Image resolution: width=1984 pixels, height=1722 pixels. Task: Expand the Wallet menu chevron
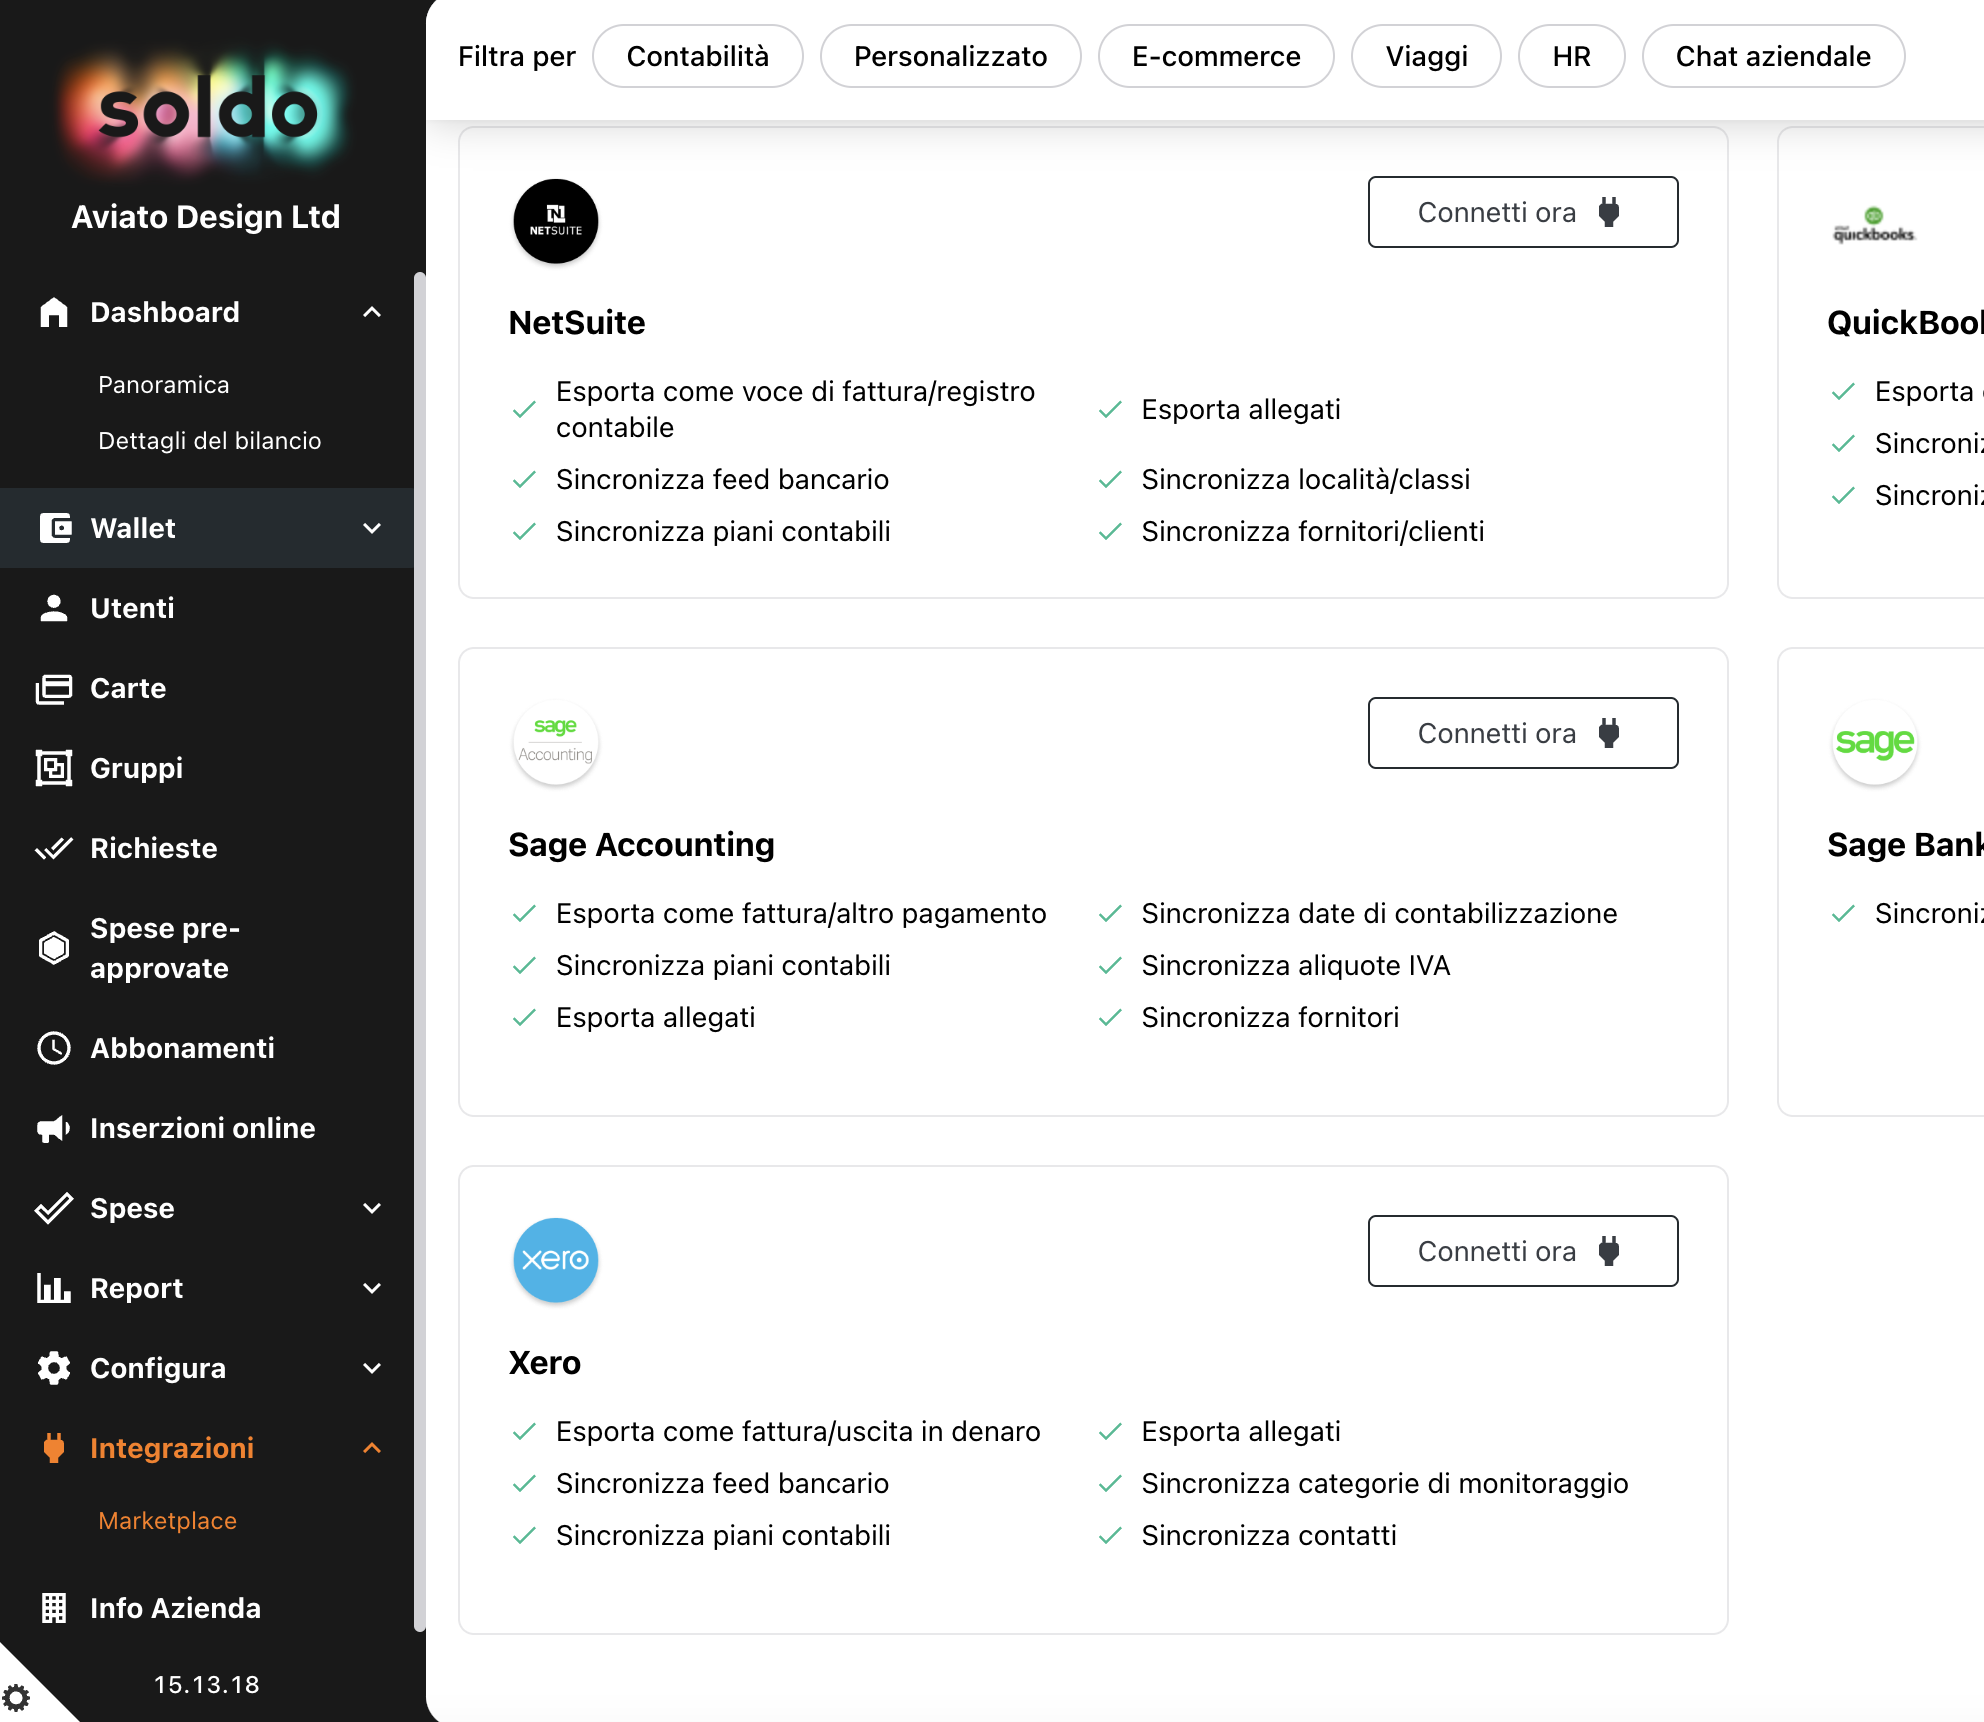372,528
